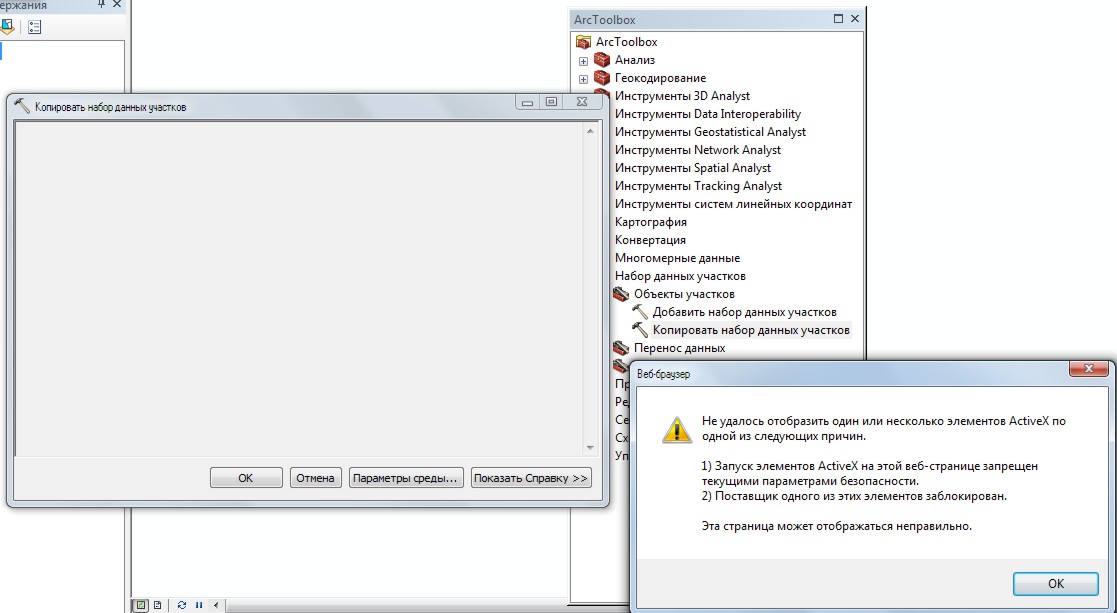Expand the Анализ toolbox
Viewport: 1117px width, 613px height.
[583, 61]
